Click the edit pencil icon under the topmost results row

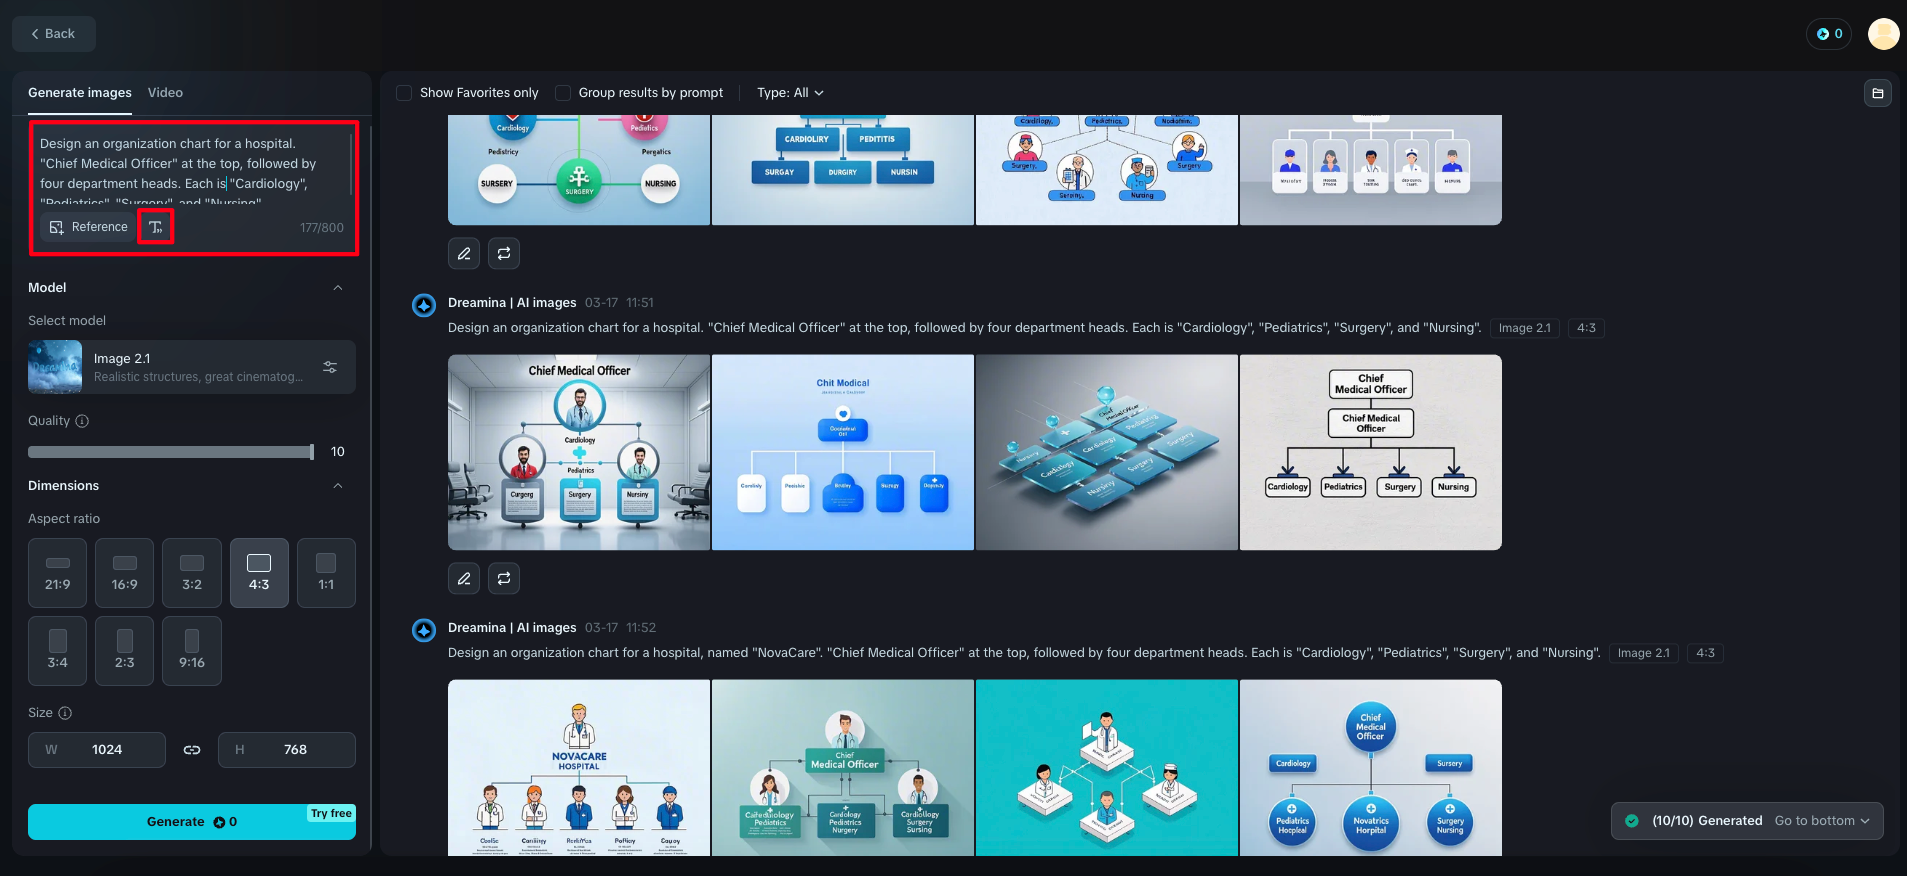[464, 254]
